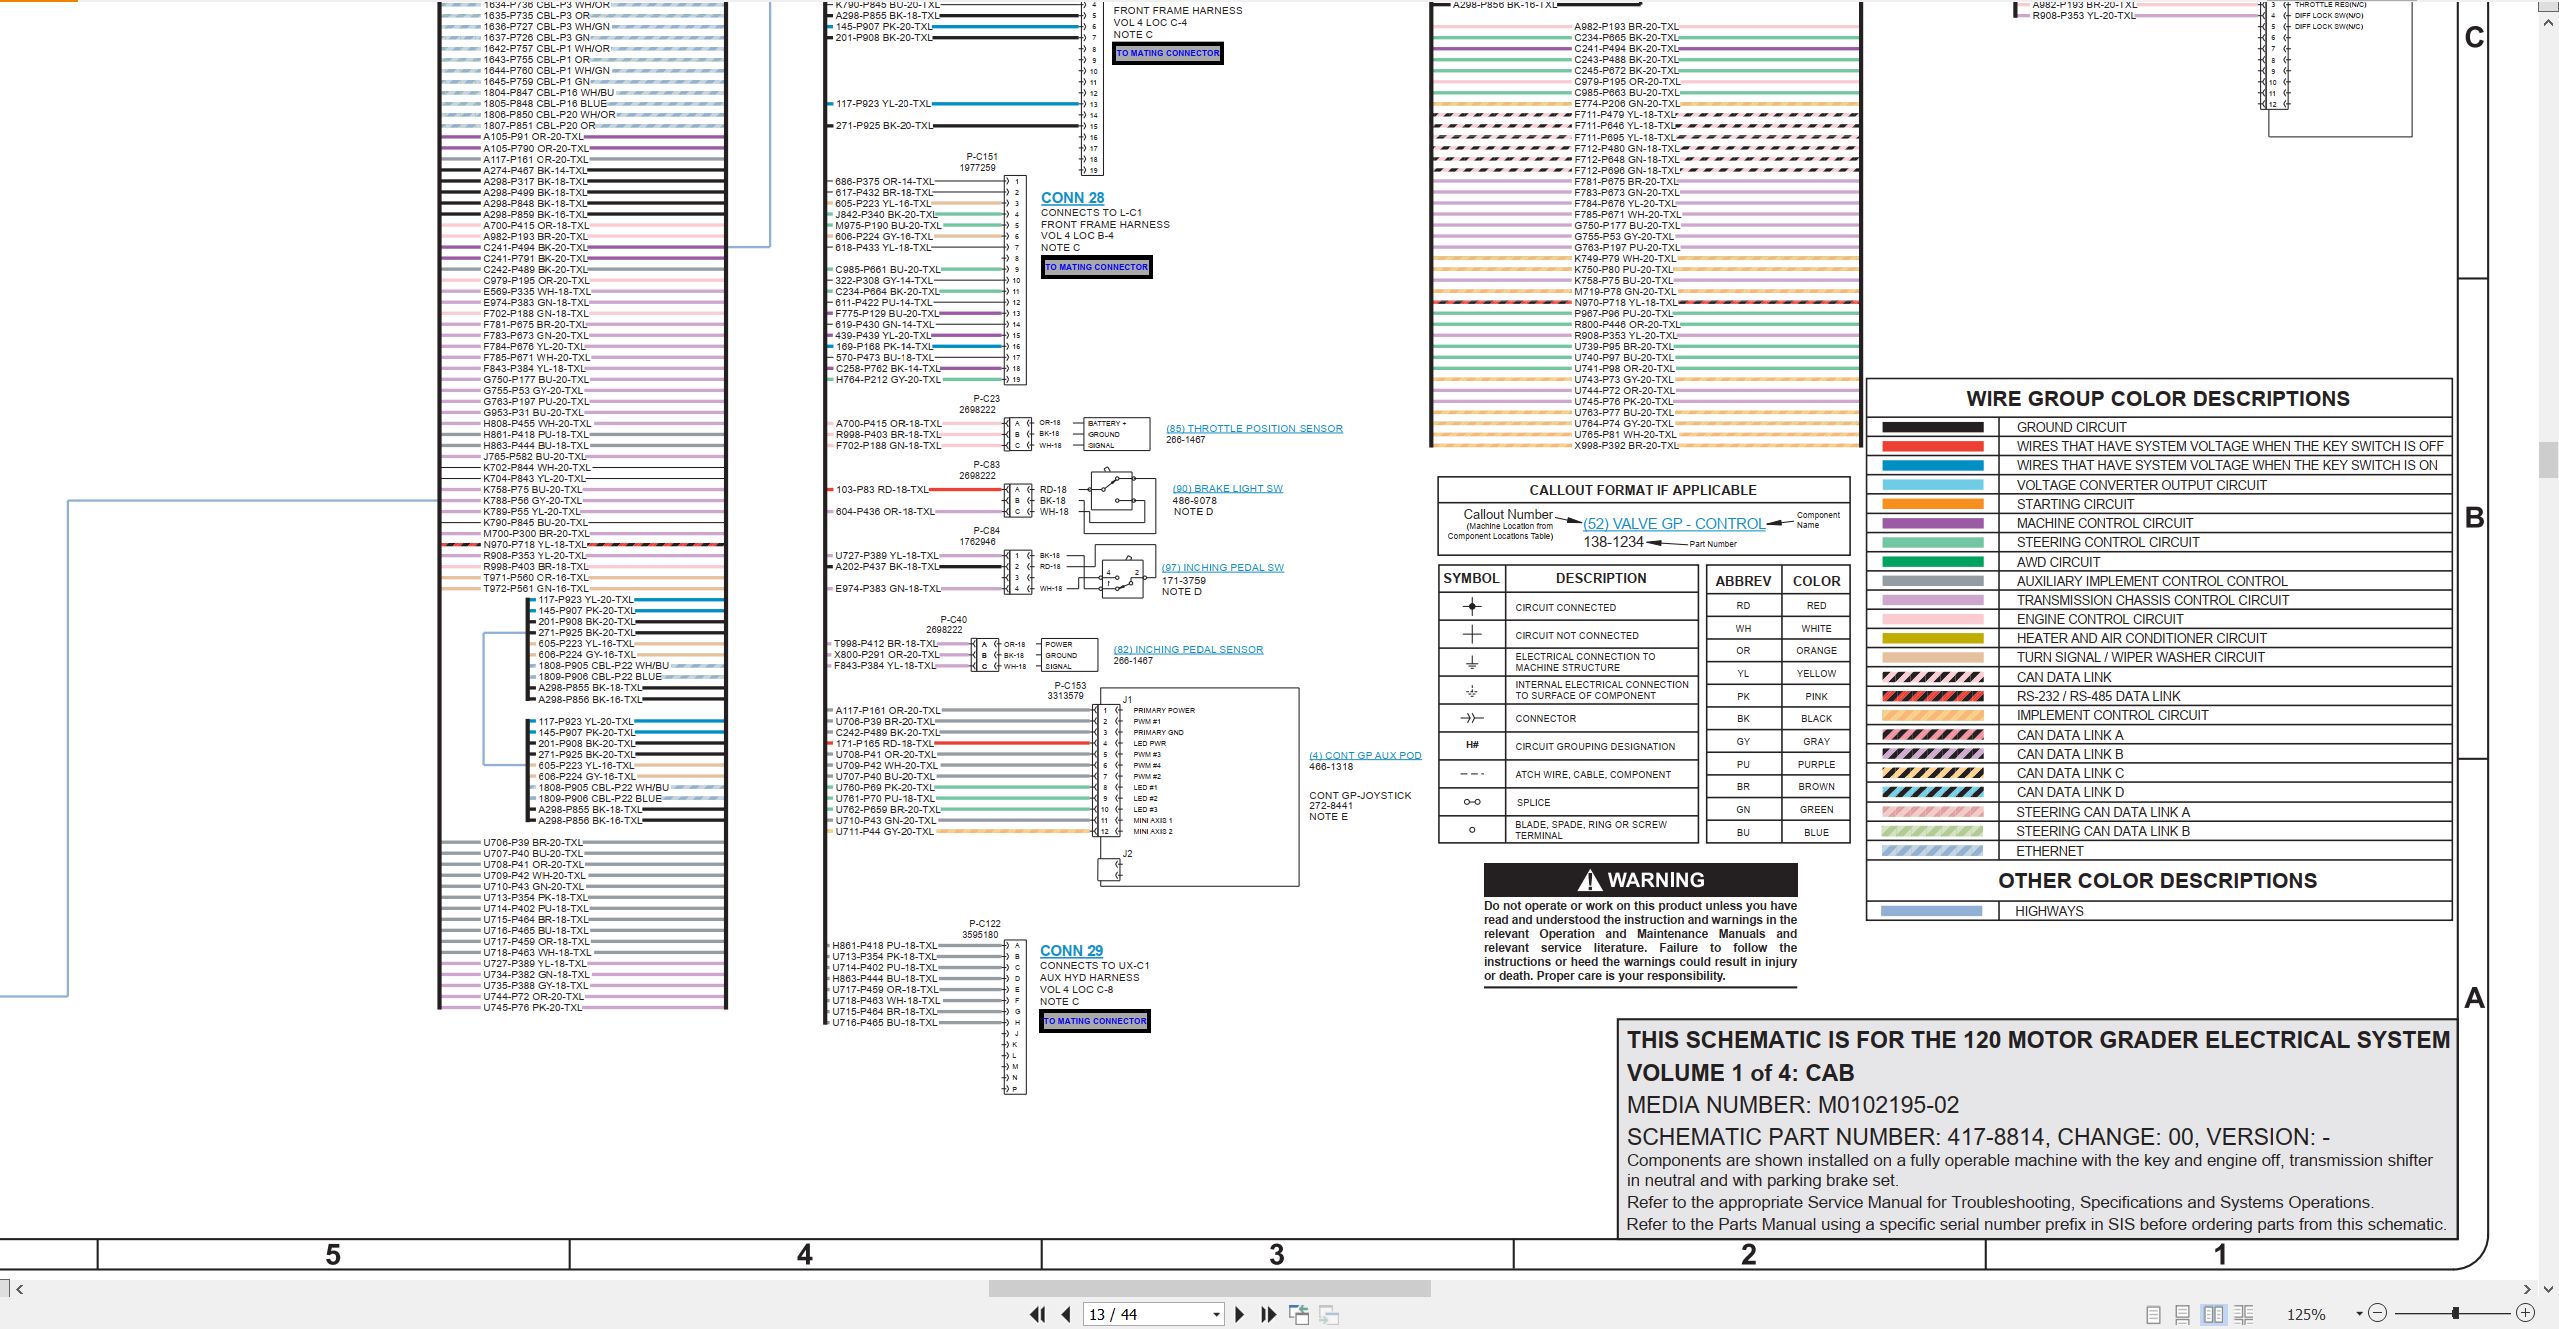
Task: Click the WIRE GROUP COLOR DESCRIPTIONS heading
Action: [x=2157, y=398]
